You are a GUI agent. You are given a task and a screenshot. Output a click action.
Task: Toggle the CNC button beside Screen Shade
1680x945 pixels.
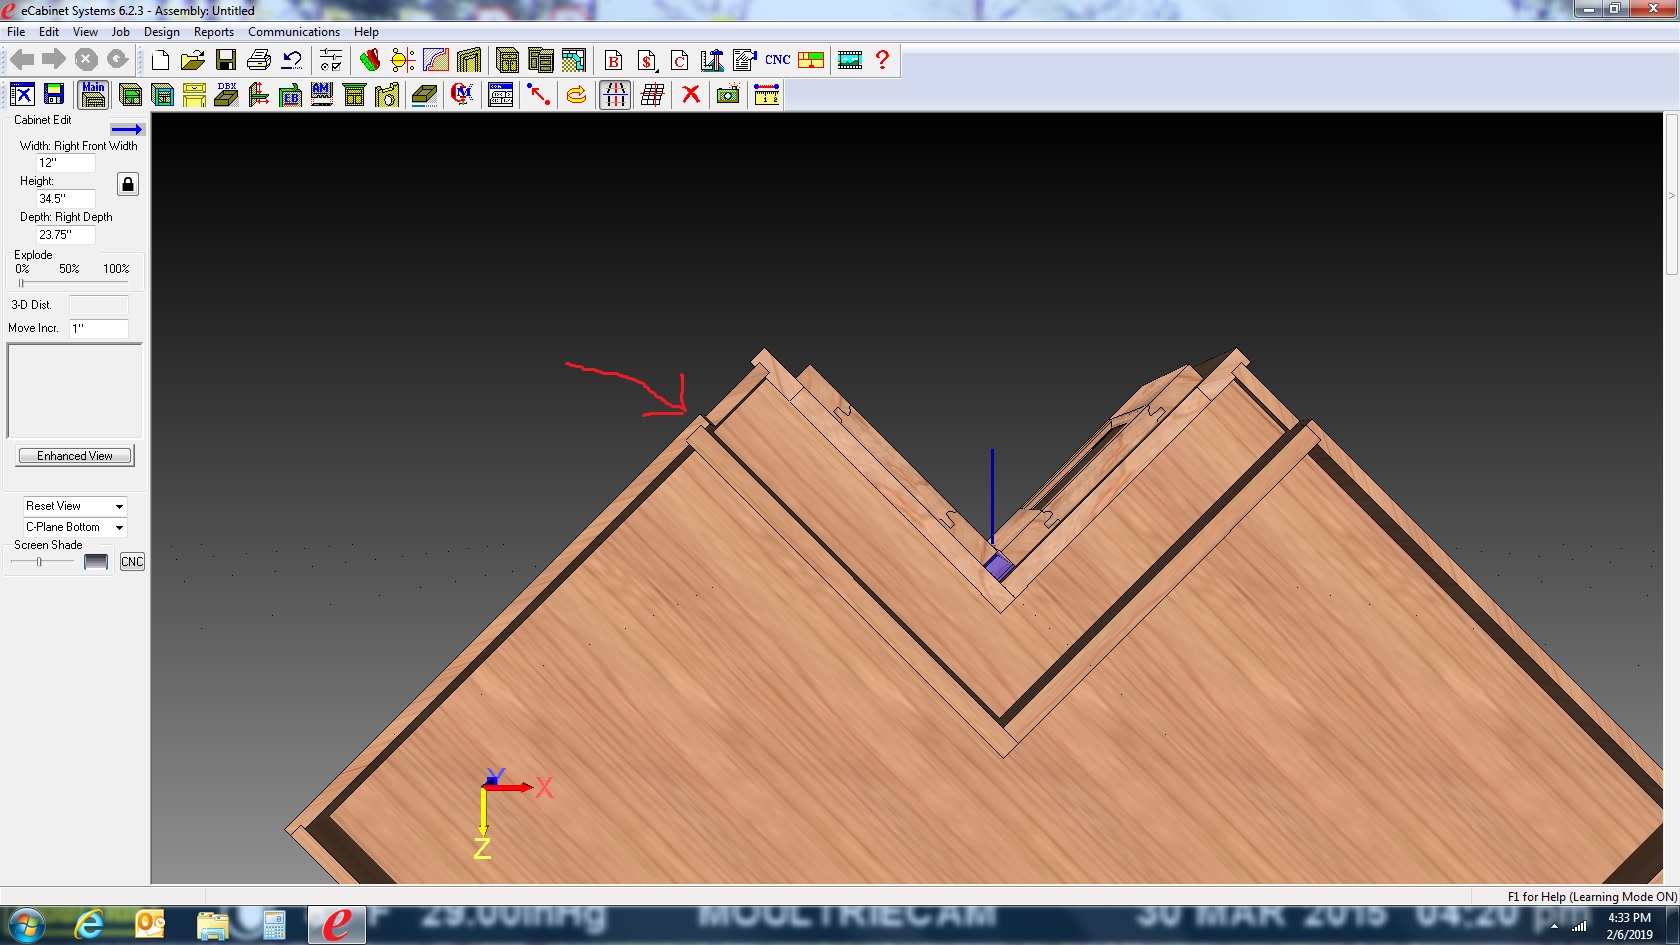132,562
